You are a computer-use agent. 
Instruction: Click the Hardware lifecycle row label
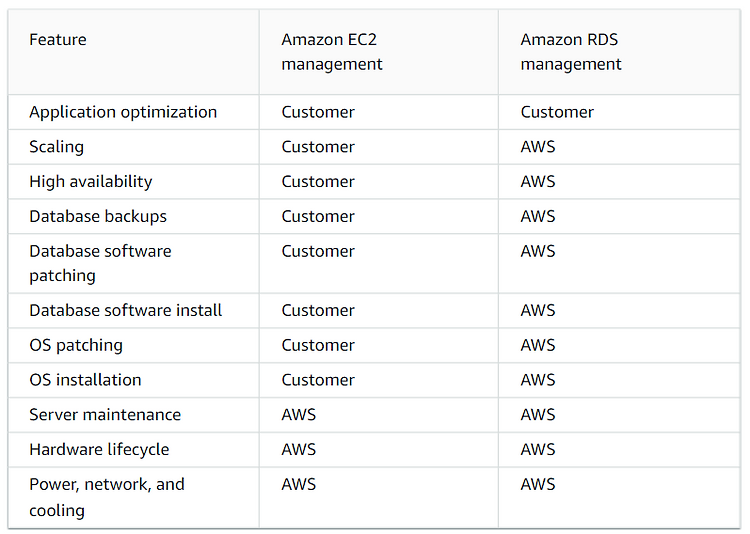pos(99,450)
